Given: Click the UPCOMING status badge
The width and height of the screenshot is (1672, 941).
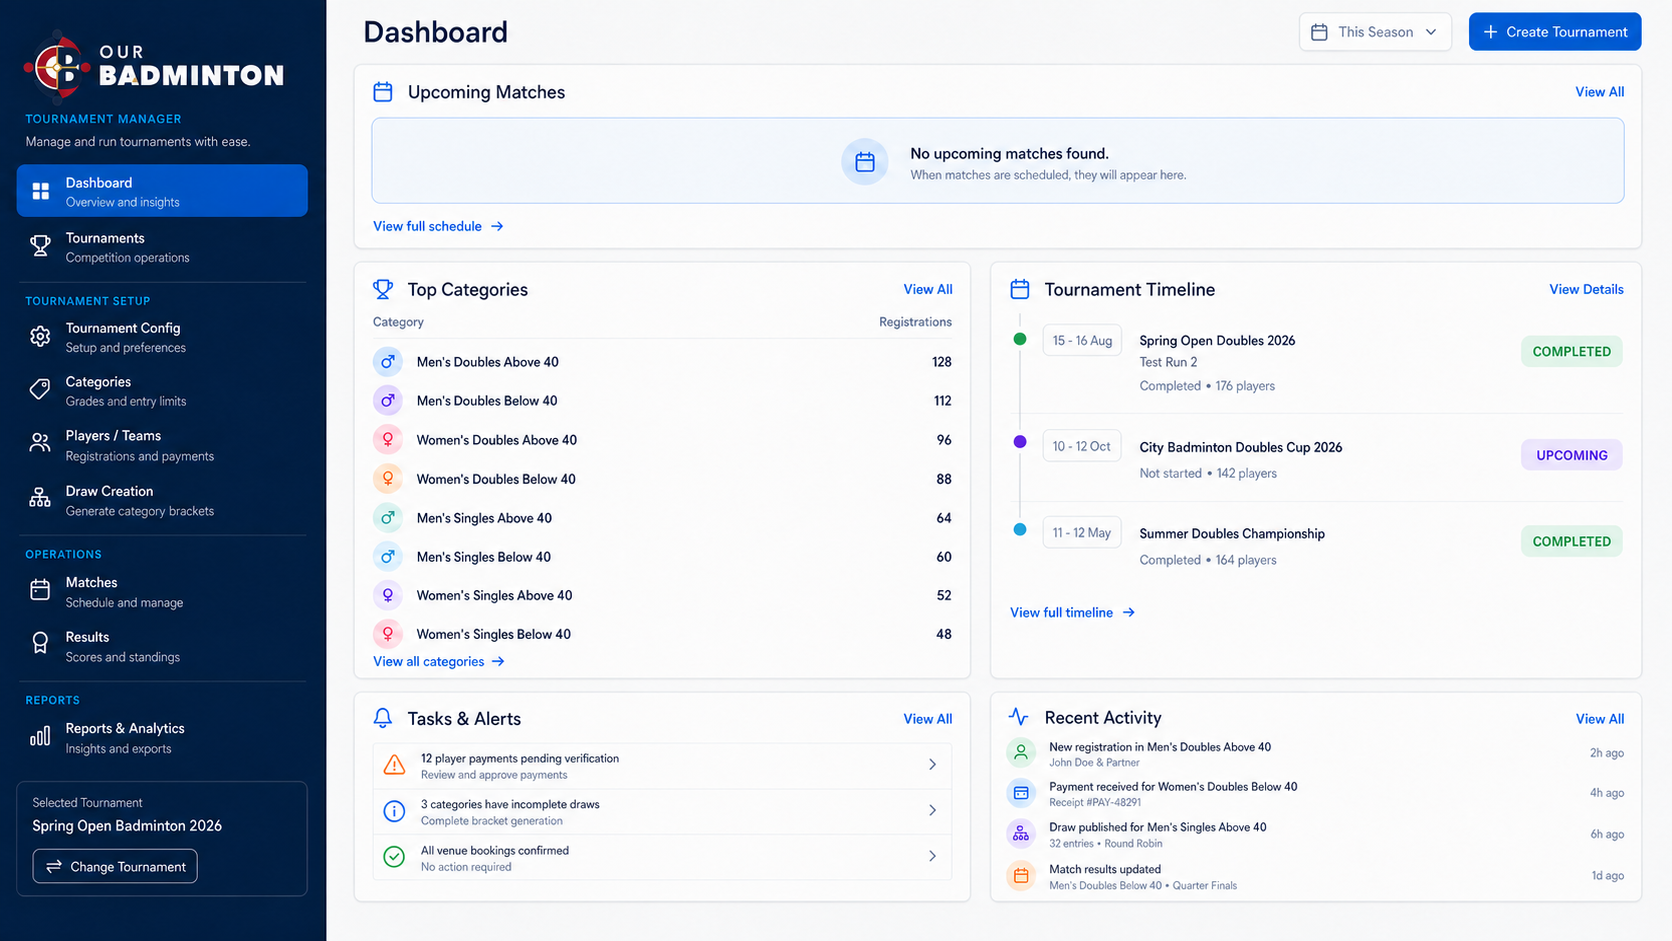Looking at the screenshot, I should click(1572, 455).
